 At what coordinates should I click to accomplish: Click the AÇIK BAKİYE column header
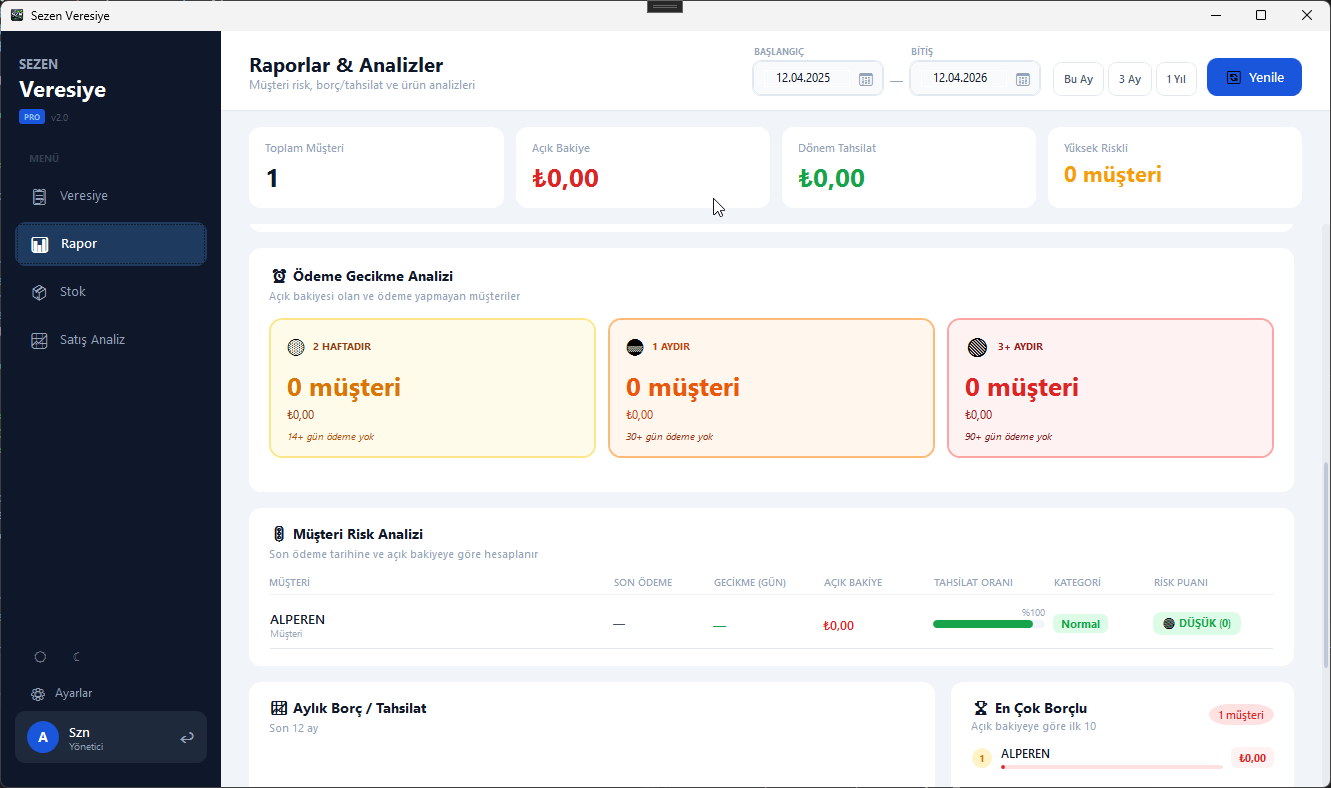coord(853,583)
